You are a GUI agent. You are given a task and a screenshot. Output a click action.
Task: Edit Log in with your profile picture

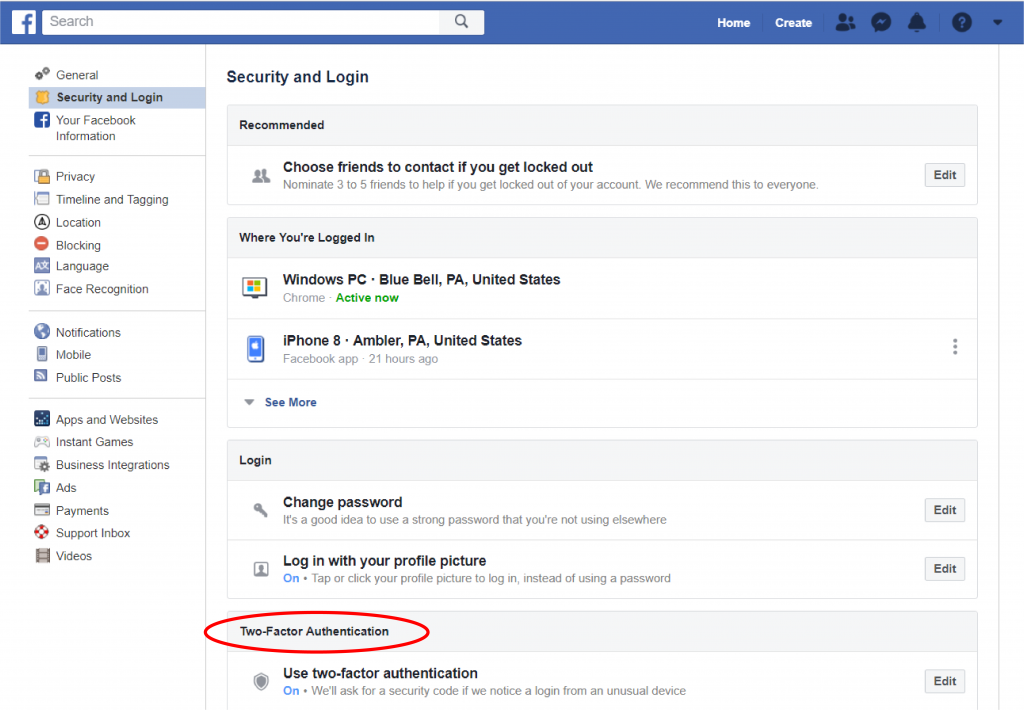pos(944,569)
